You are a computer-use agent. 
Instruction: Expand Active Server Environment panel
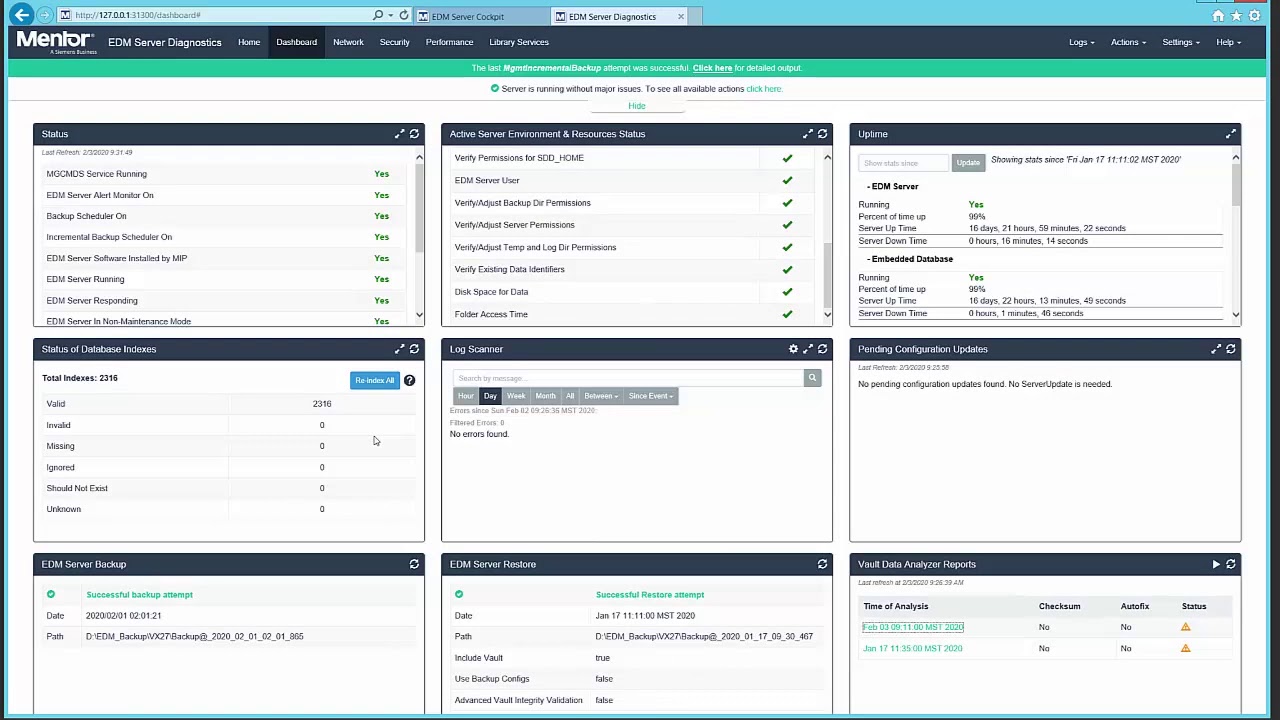(x=808, y=134)
